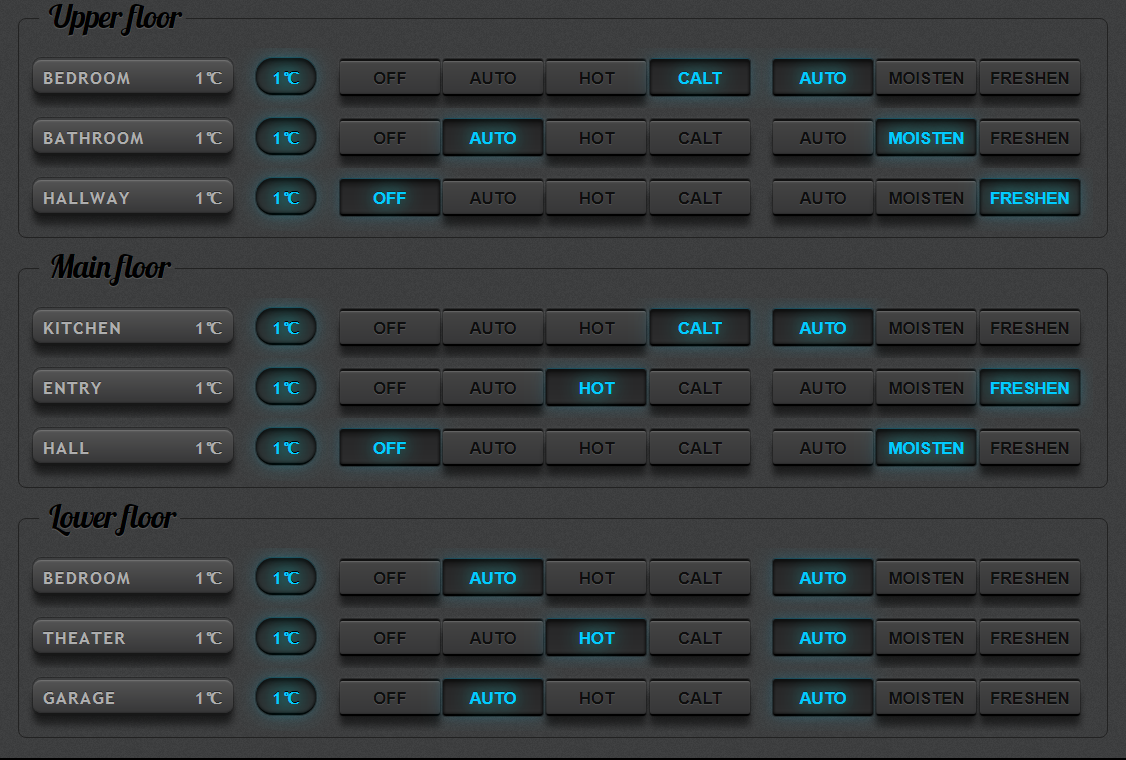This screenshot has width=1126, height=760.
Task: Turn OFF the Upper floor Bedroom climate
Action: point(389,78)
